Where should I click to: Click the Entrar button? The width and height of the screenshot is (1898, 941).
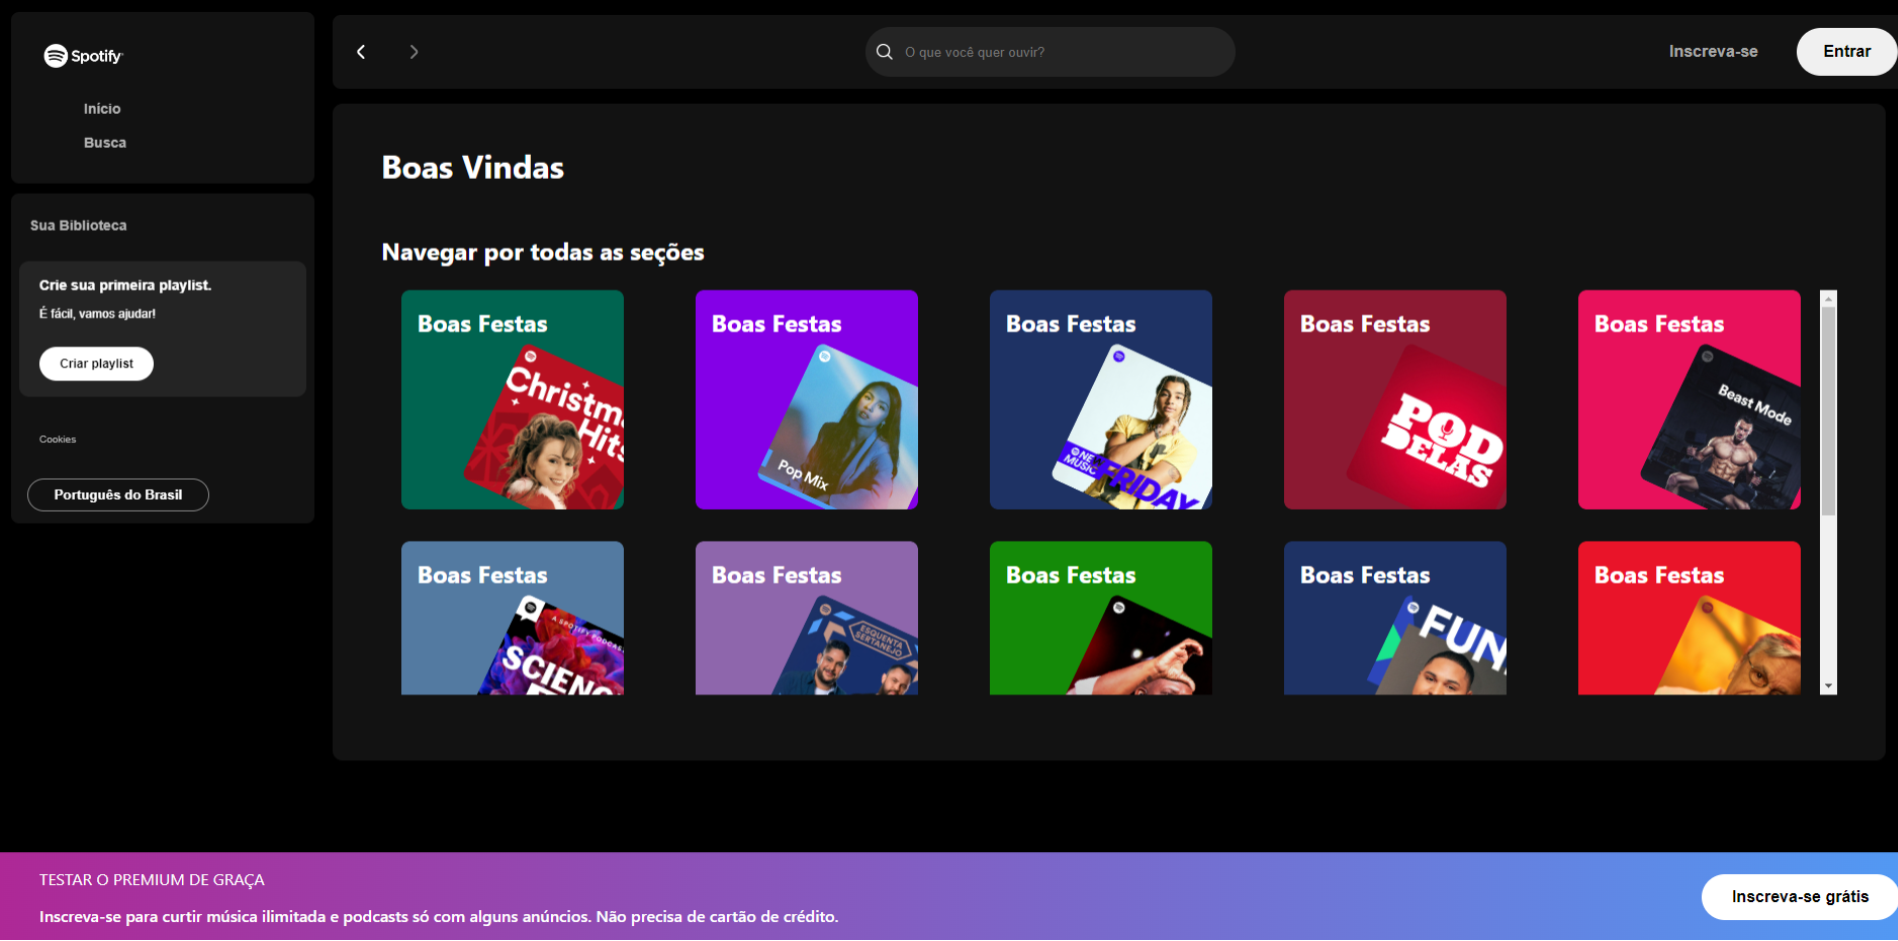(1846, 51)
